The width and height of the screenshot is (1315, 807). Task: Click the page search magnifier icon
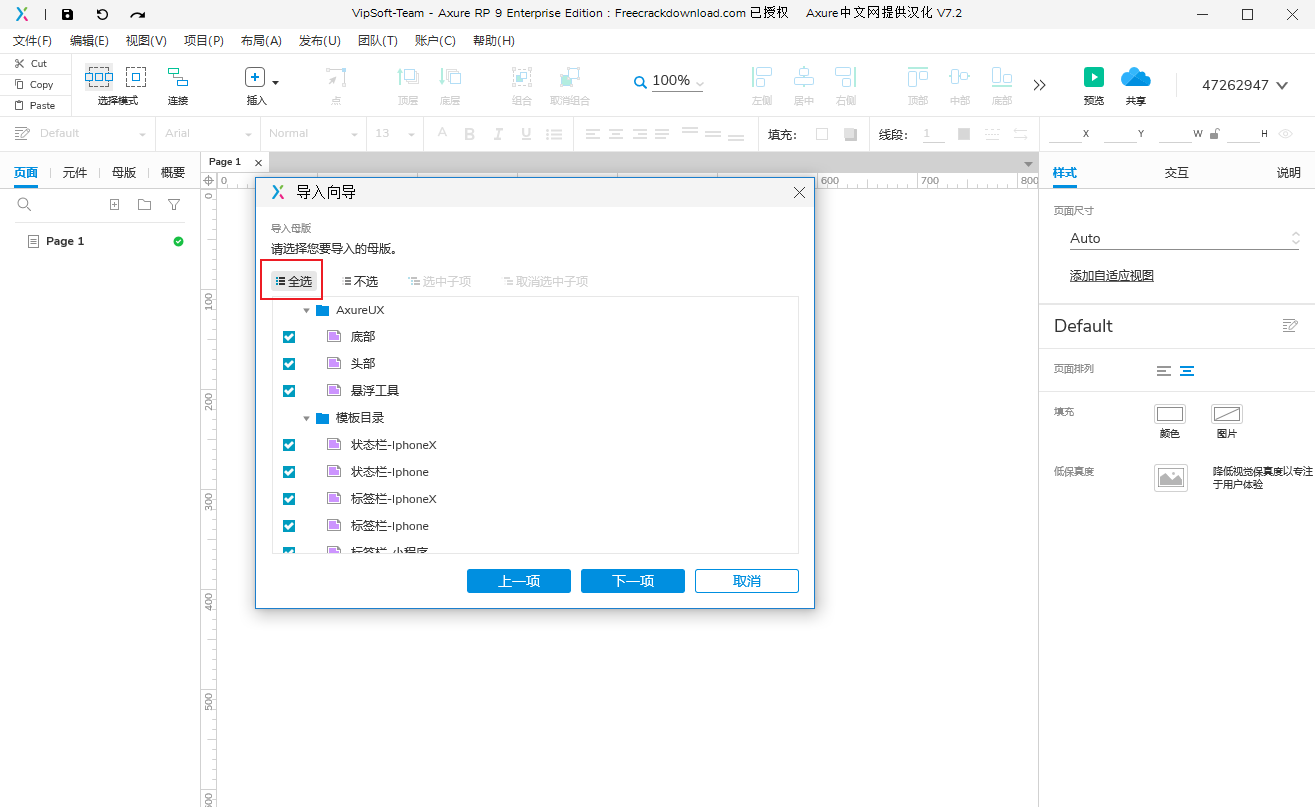(x=24, y=204)
